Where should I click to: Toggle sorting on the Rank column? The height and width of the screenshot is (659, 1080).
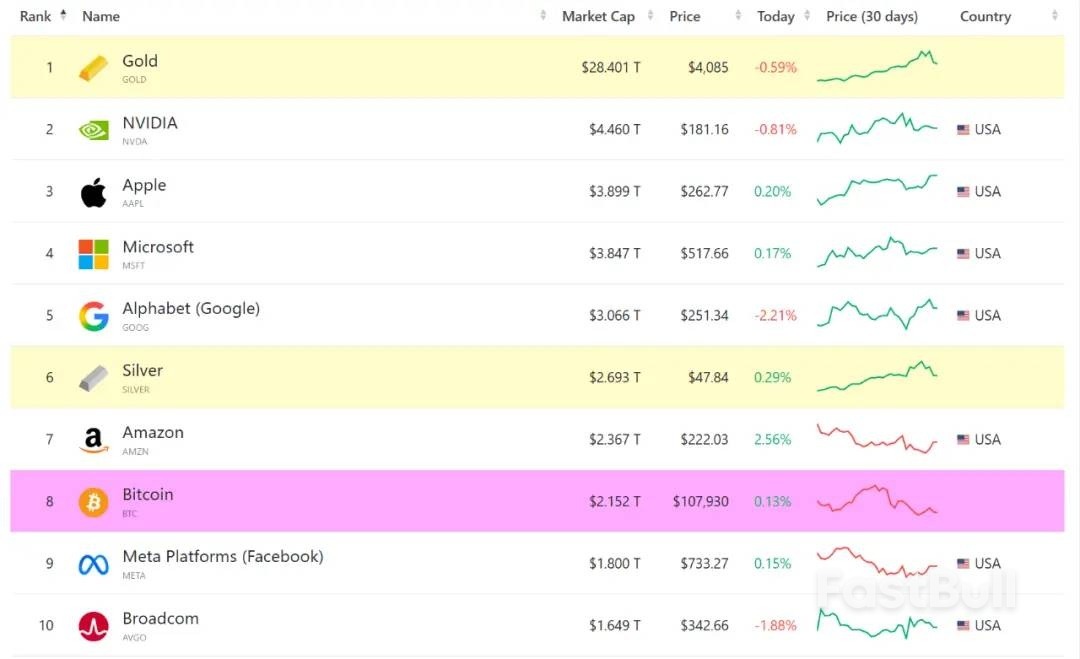tap(62, 14)
